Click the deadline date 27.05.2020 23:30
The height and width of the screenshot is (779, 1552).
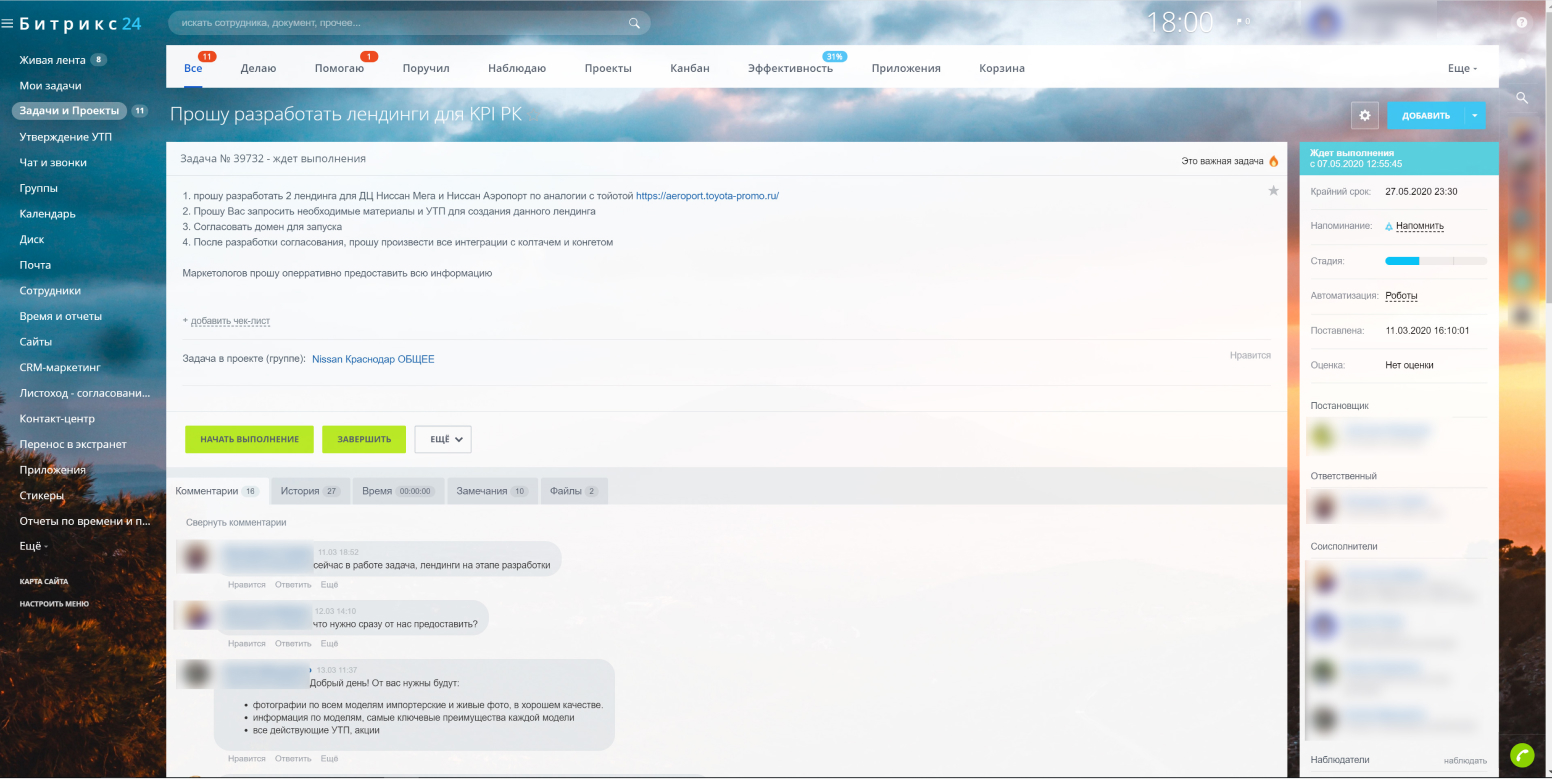click(1421, 191)
